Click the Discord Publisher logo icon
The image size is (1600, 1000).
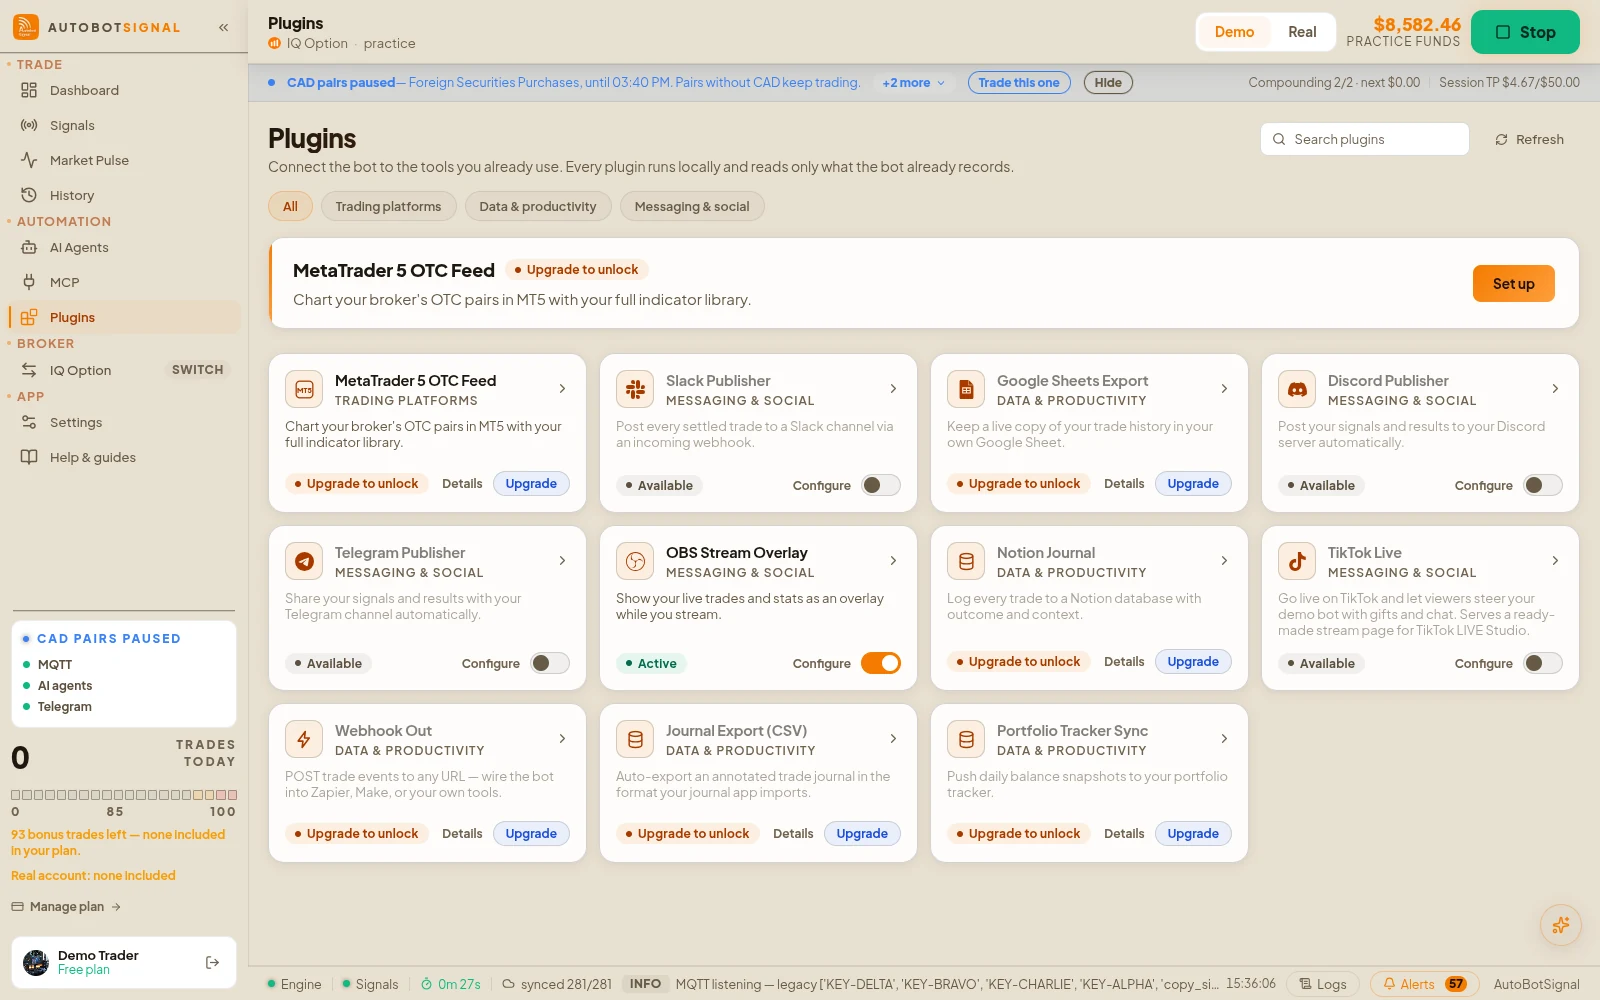click(x=1297, y=389)
